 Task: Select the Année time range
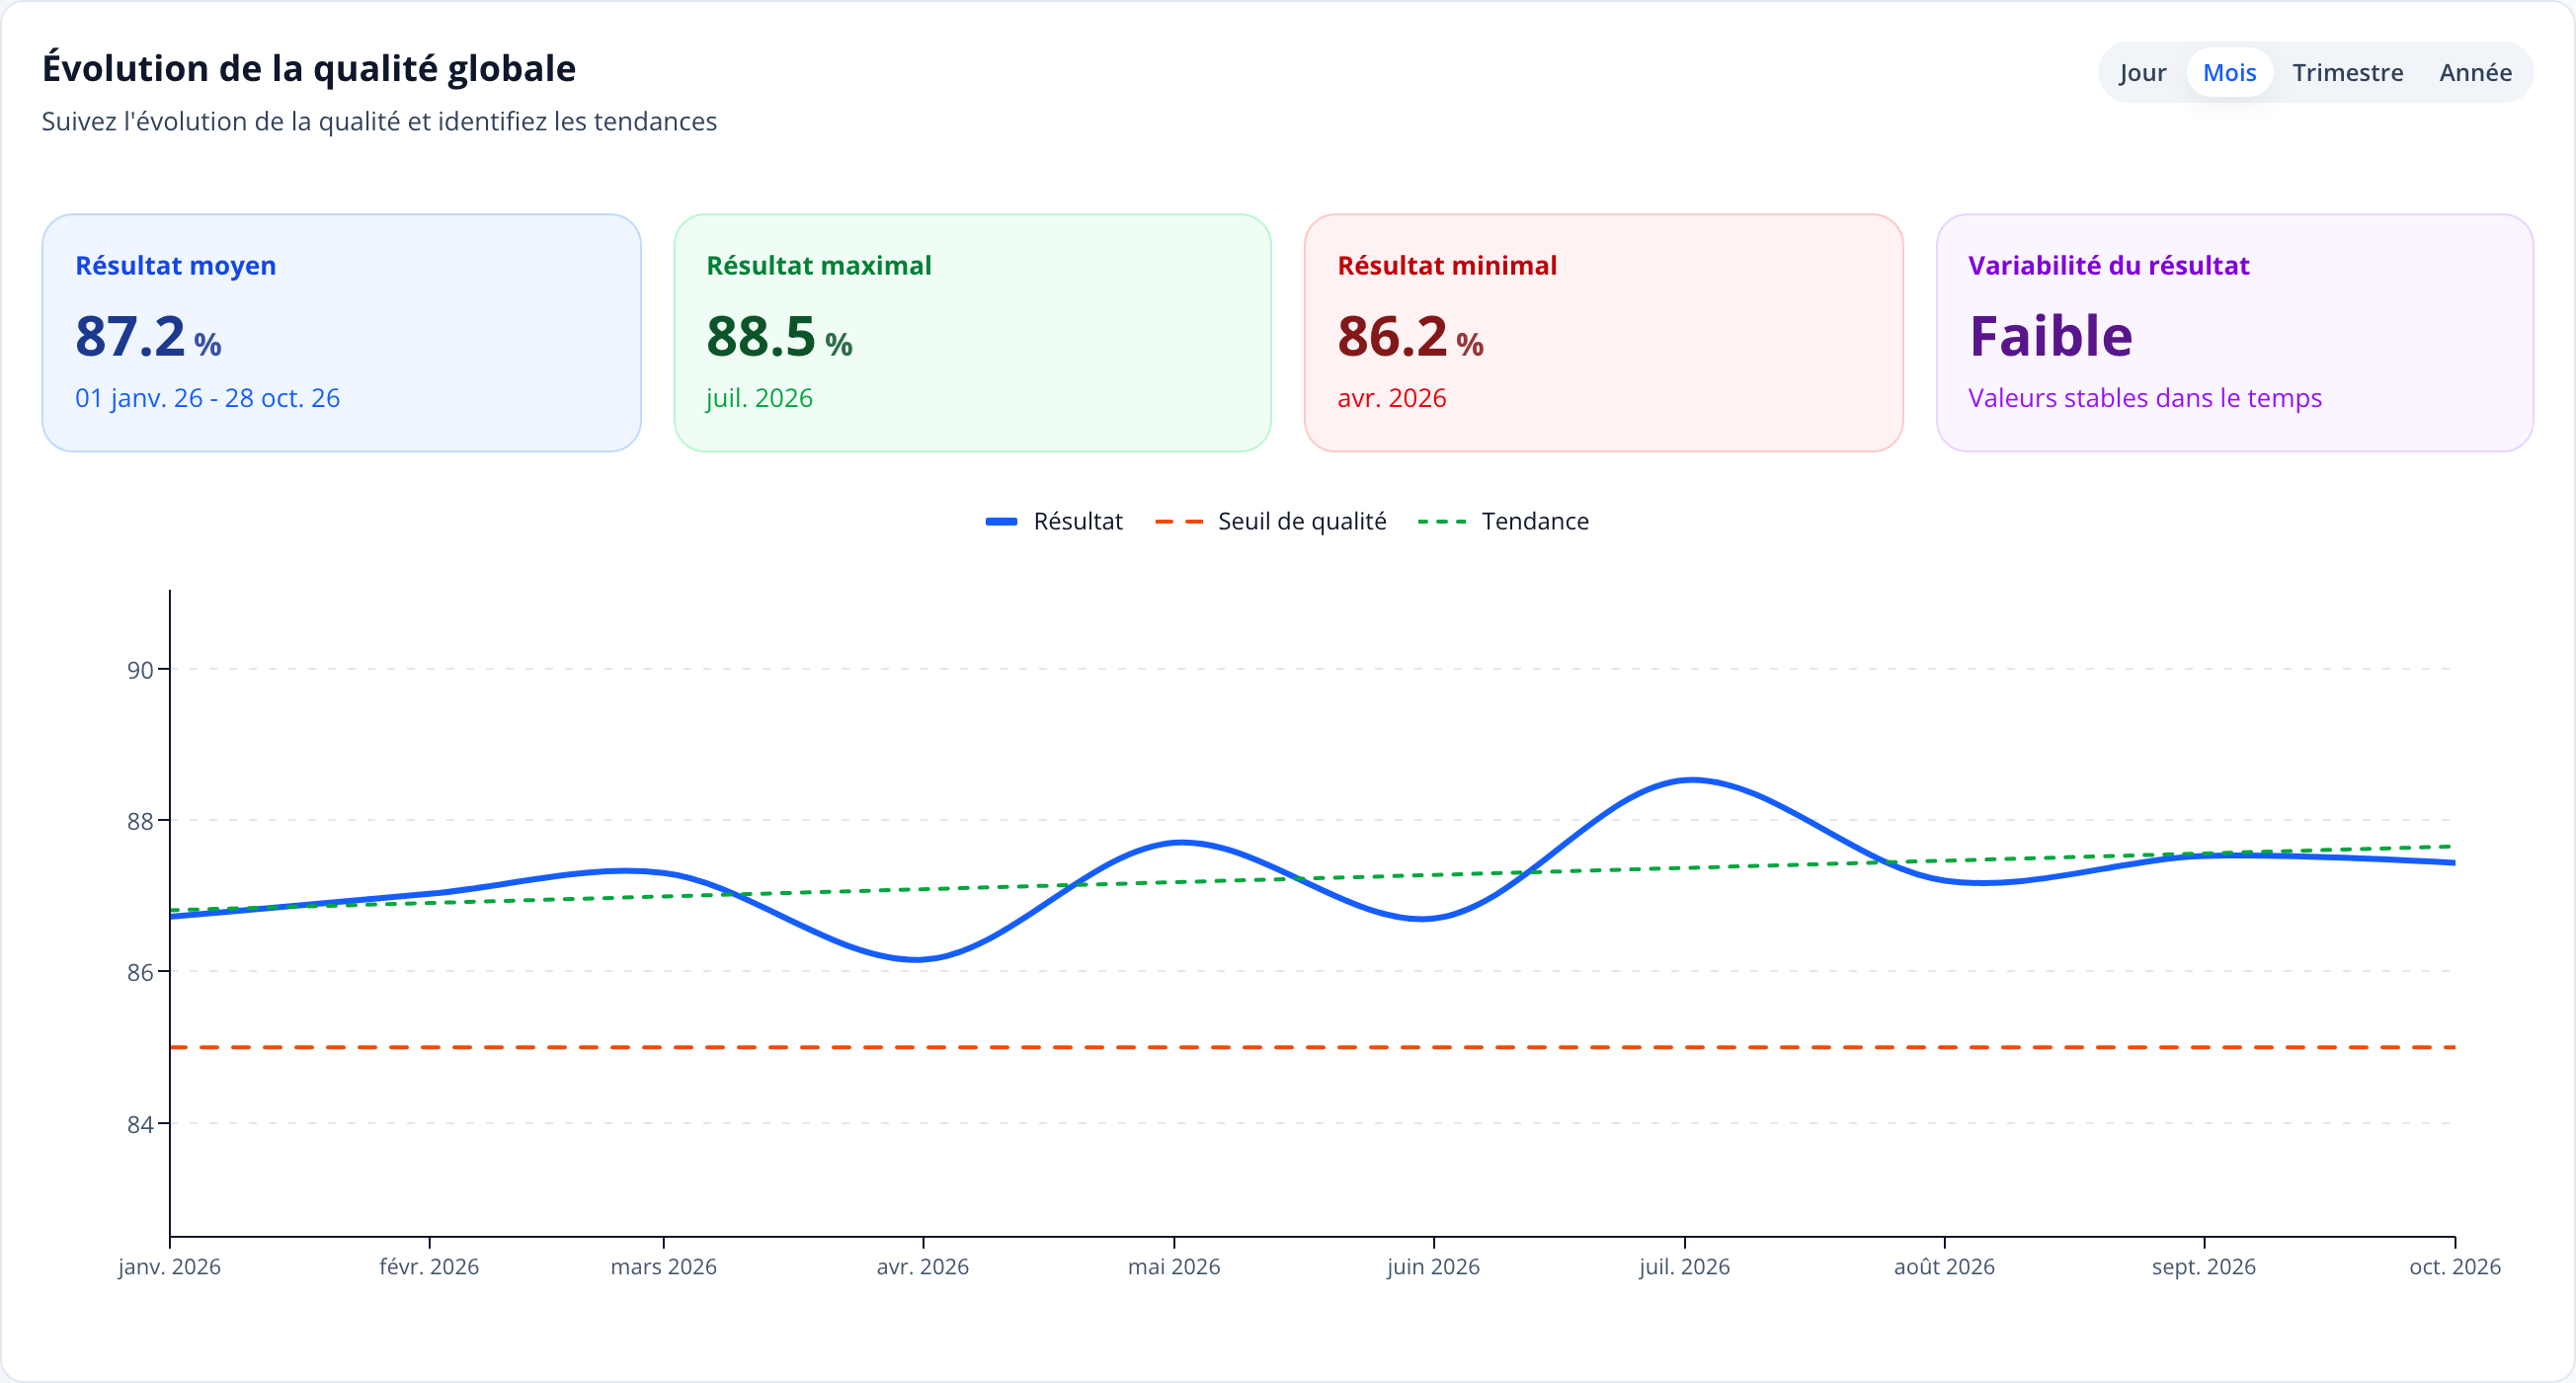pyautogui.click(x=2475, y=72)
